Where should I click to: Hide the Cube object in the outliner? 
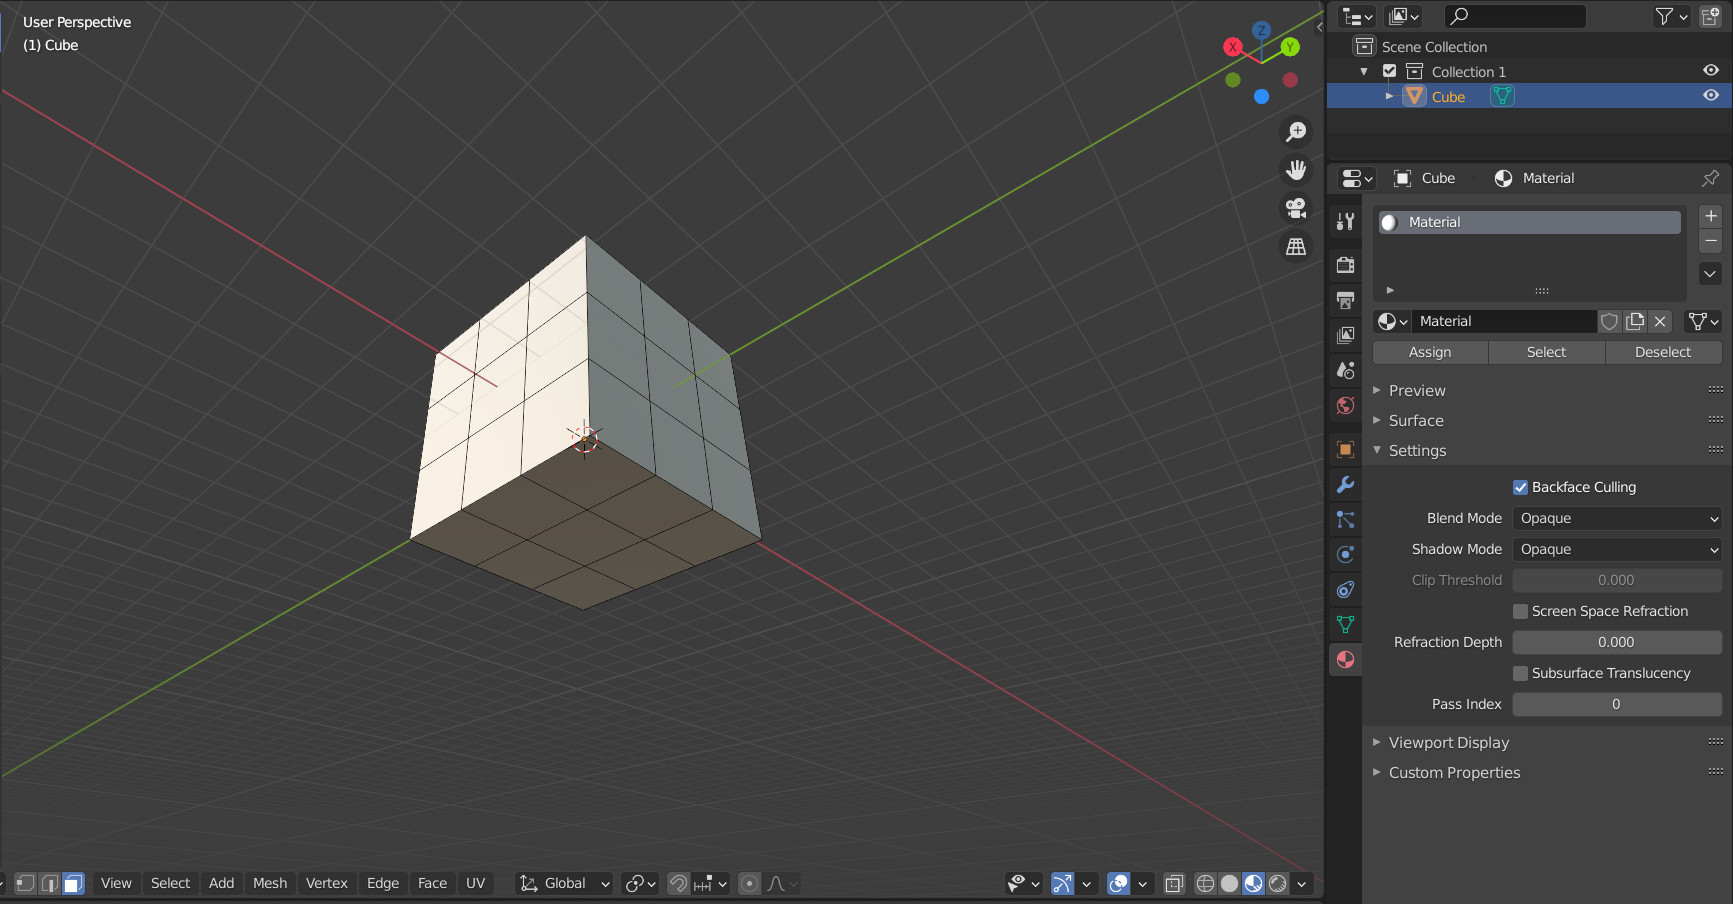(x=1710, y=95)
